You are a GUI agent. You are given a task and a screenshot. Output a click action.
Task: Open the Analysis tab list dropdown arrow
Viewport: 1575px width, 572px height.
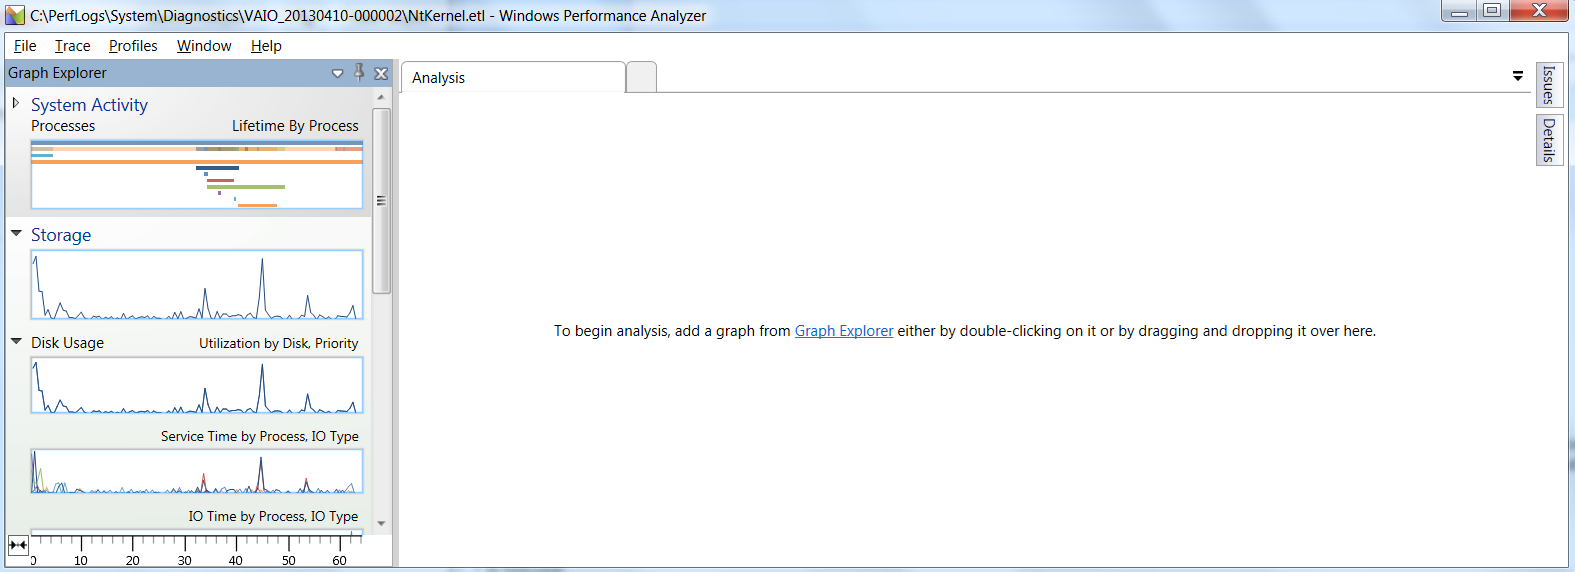1518,76
